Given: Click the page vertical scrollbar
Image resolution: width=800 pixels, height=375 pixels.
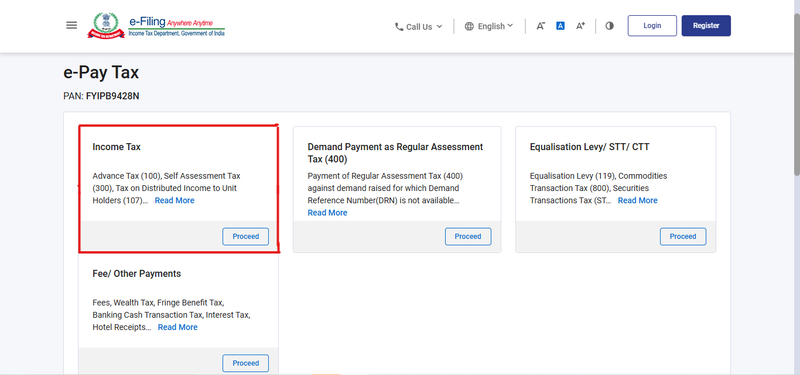Looking at the screenshot, I should point(796,92).
